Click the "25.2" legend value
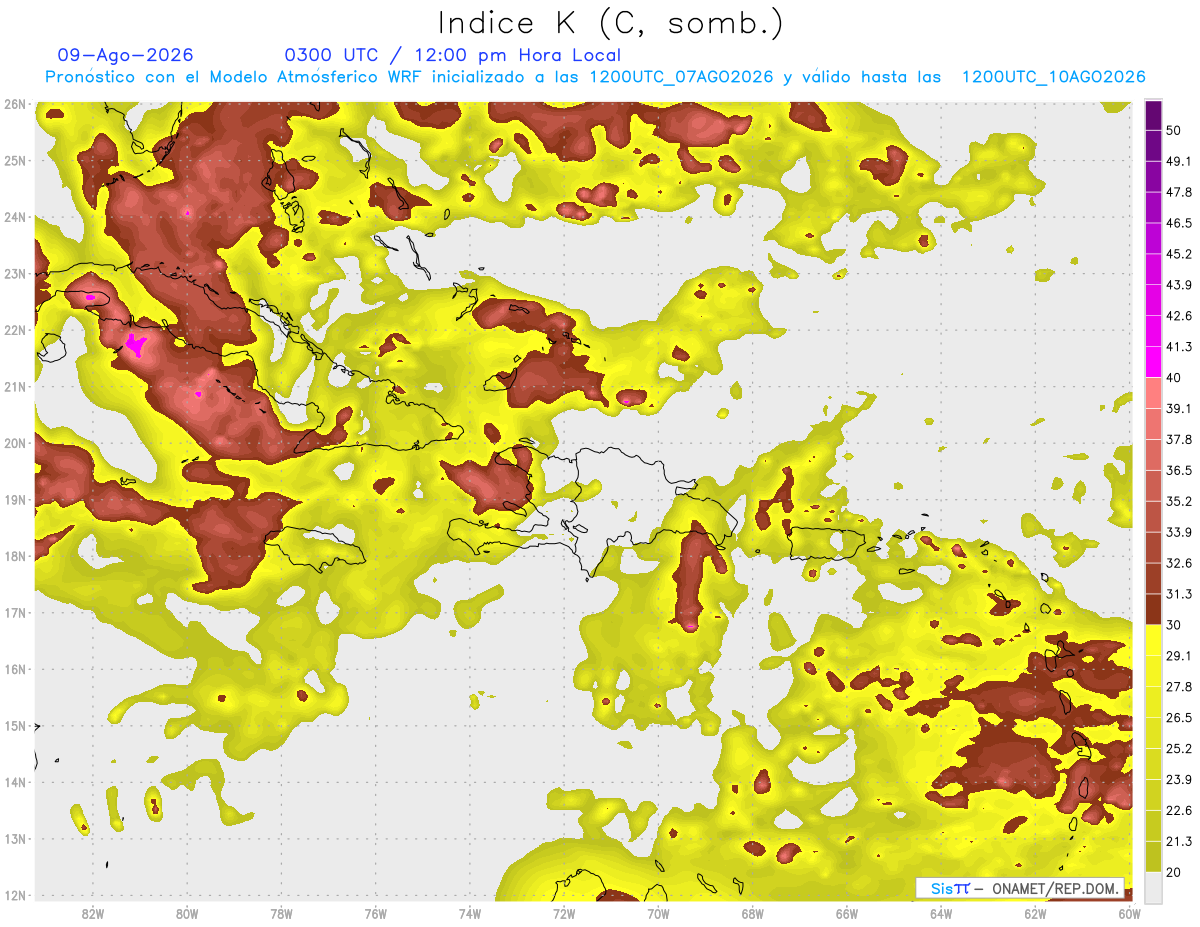 point(1178,748)
